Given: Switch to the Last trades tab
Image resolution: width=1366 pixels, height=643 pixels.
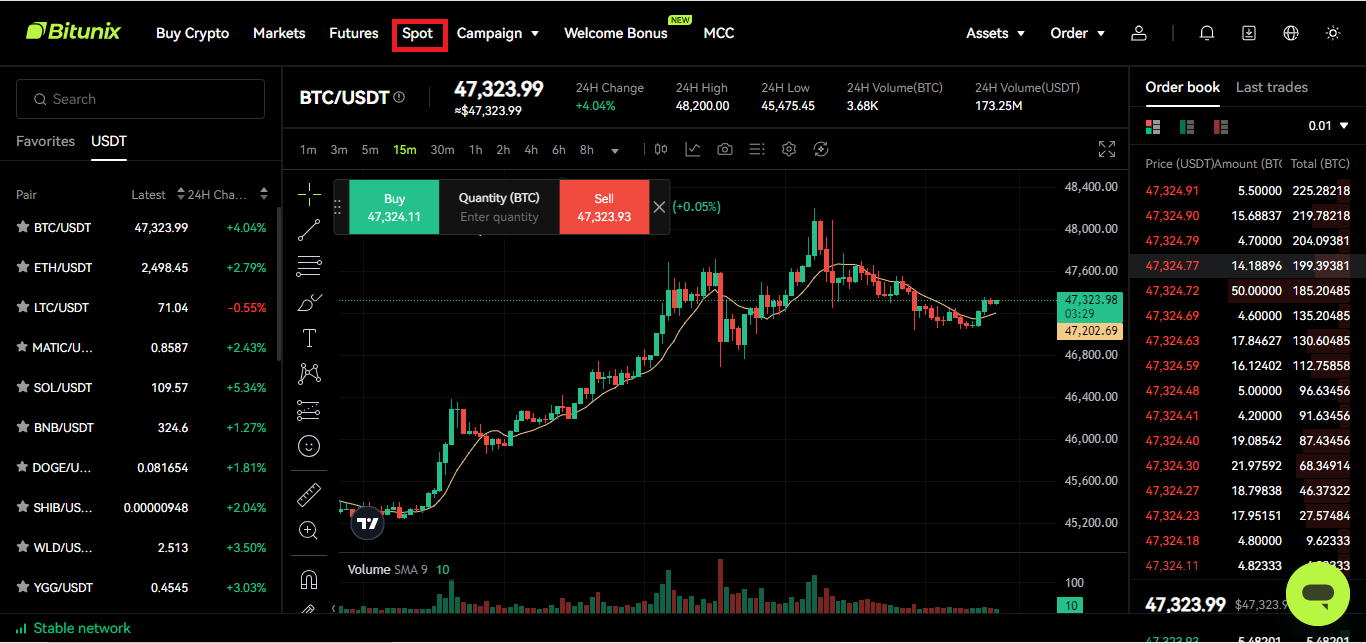Looking at the screenshot, I should pyautogui.click(x=1272, y=87).
